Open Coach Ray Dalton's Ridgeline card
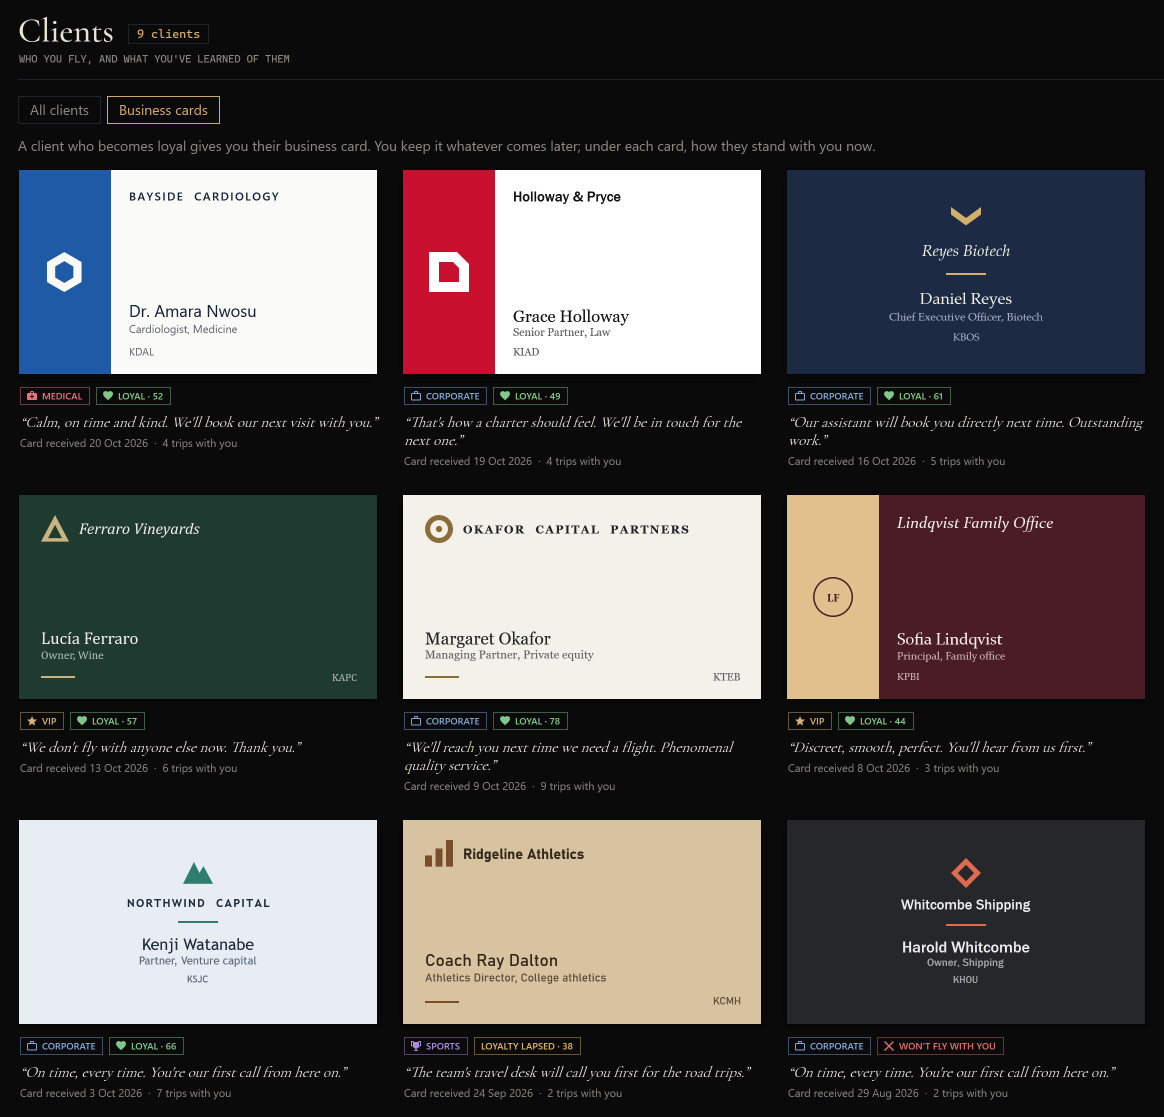 coord(582,922)
